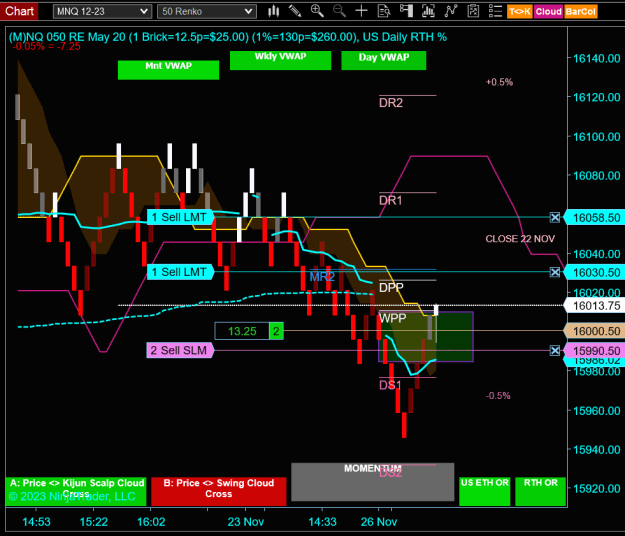Open the data box document icon
Viewport: 625px width, 536px height.
[384, 11]
